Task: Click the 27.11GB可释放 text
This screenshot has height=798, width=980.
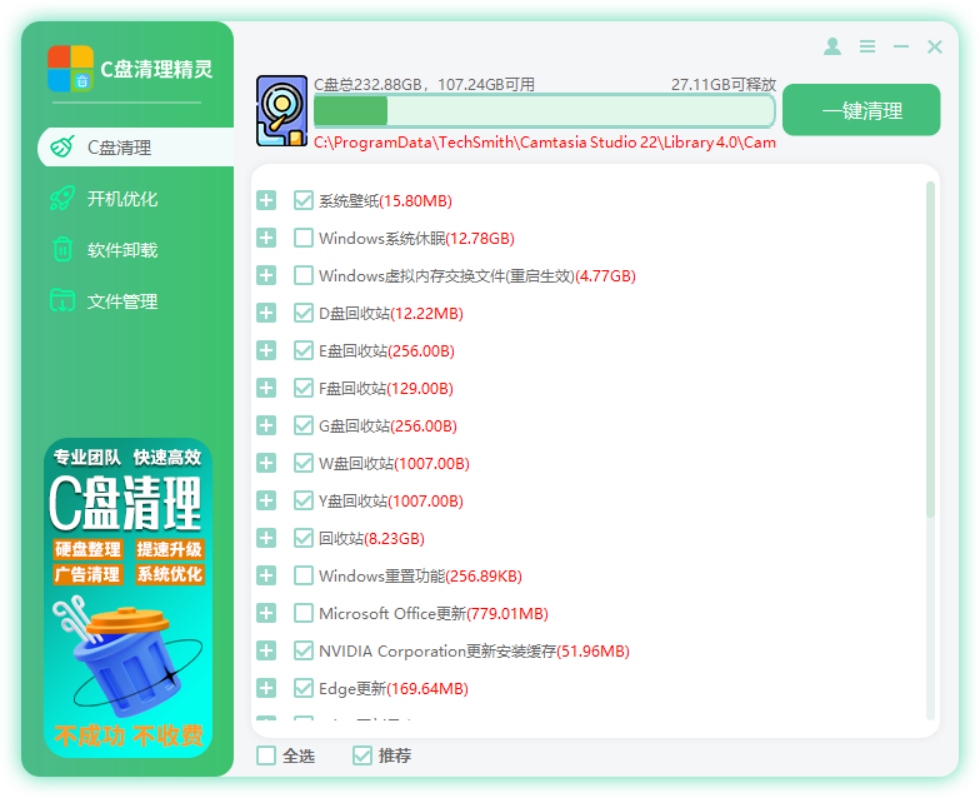Action: (723, 84)
